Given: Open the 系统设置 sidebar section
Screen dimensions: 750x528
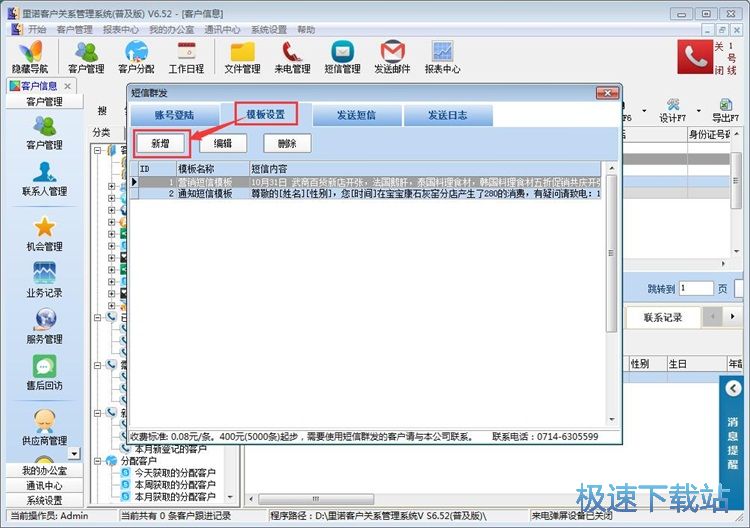Looking at the screenshot, I should (x=44, y=500).
